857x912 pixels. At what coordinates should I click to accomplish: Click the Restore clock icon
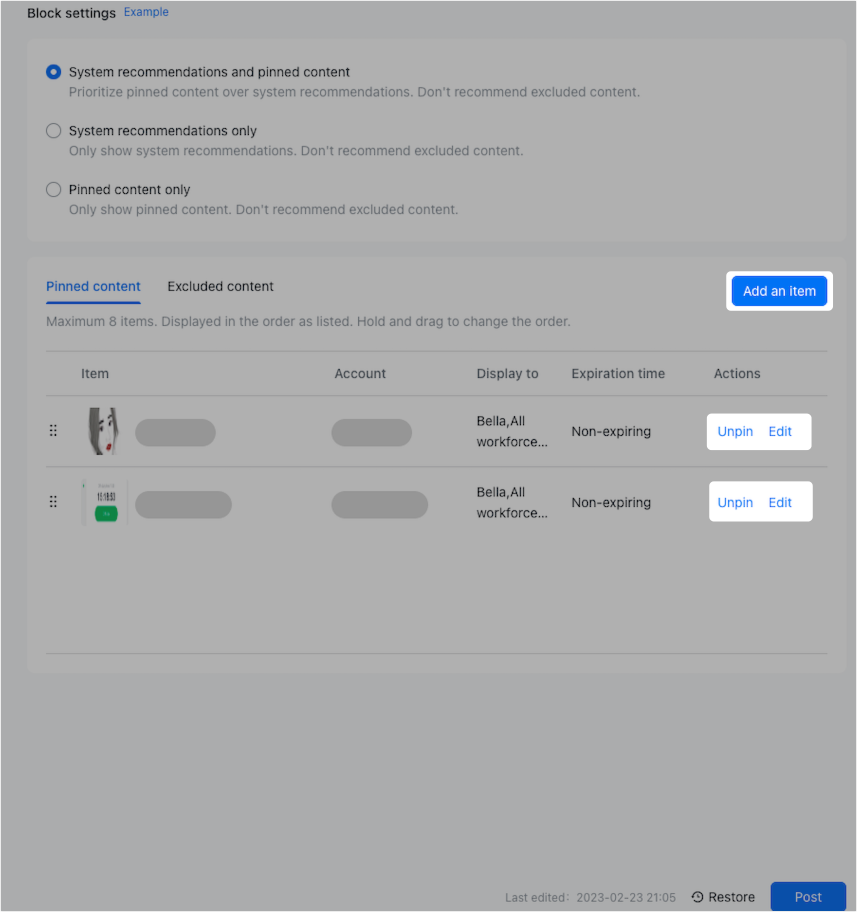click(698, 897)
